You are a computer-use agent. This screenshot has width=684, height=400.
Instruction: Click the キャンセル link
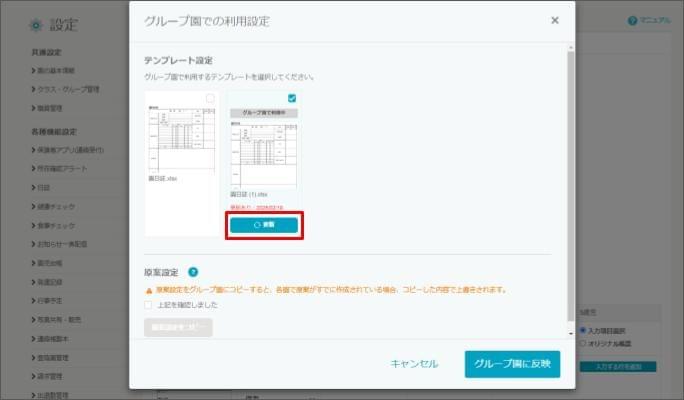(x=414, y=364)
